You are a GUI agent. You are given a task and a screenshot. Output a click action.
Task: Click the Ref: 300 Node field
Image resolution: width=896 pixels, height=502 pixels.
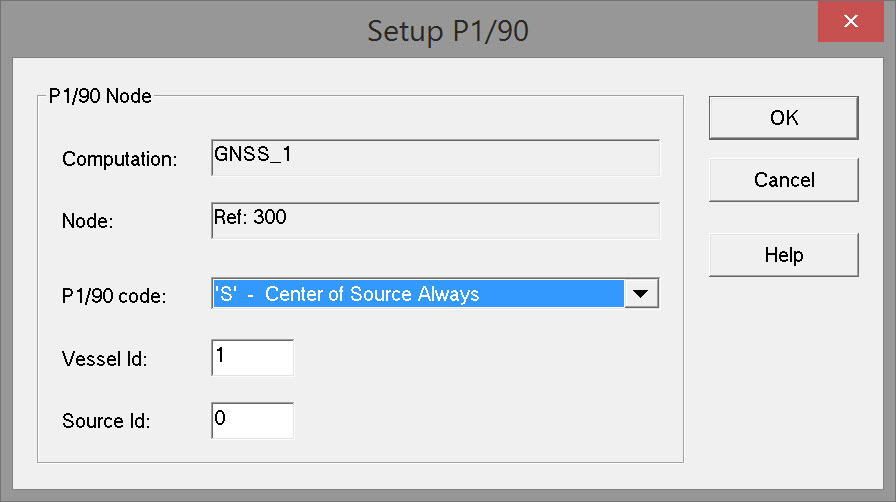pos(435,220)
